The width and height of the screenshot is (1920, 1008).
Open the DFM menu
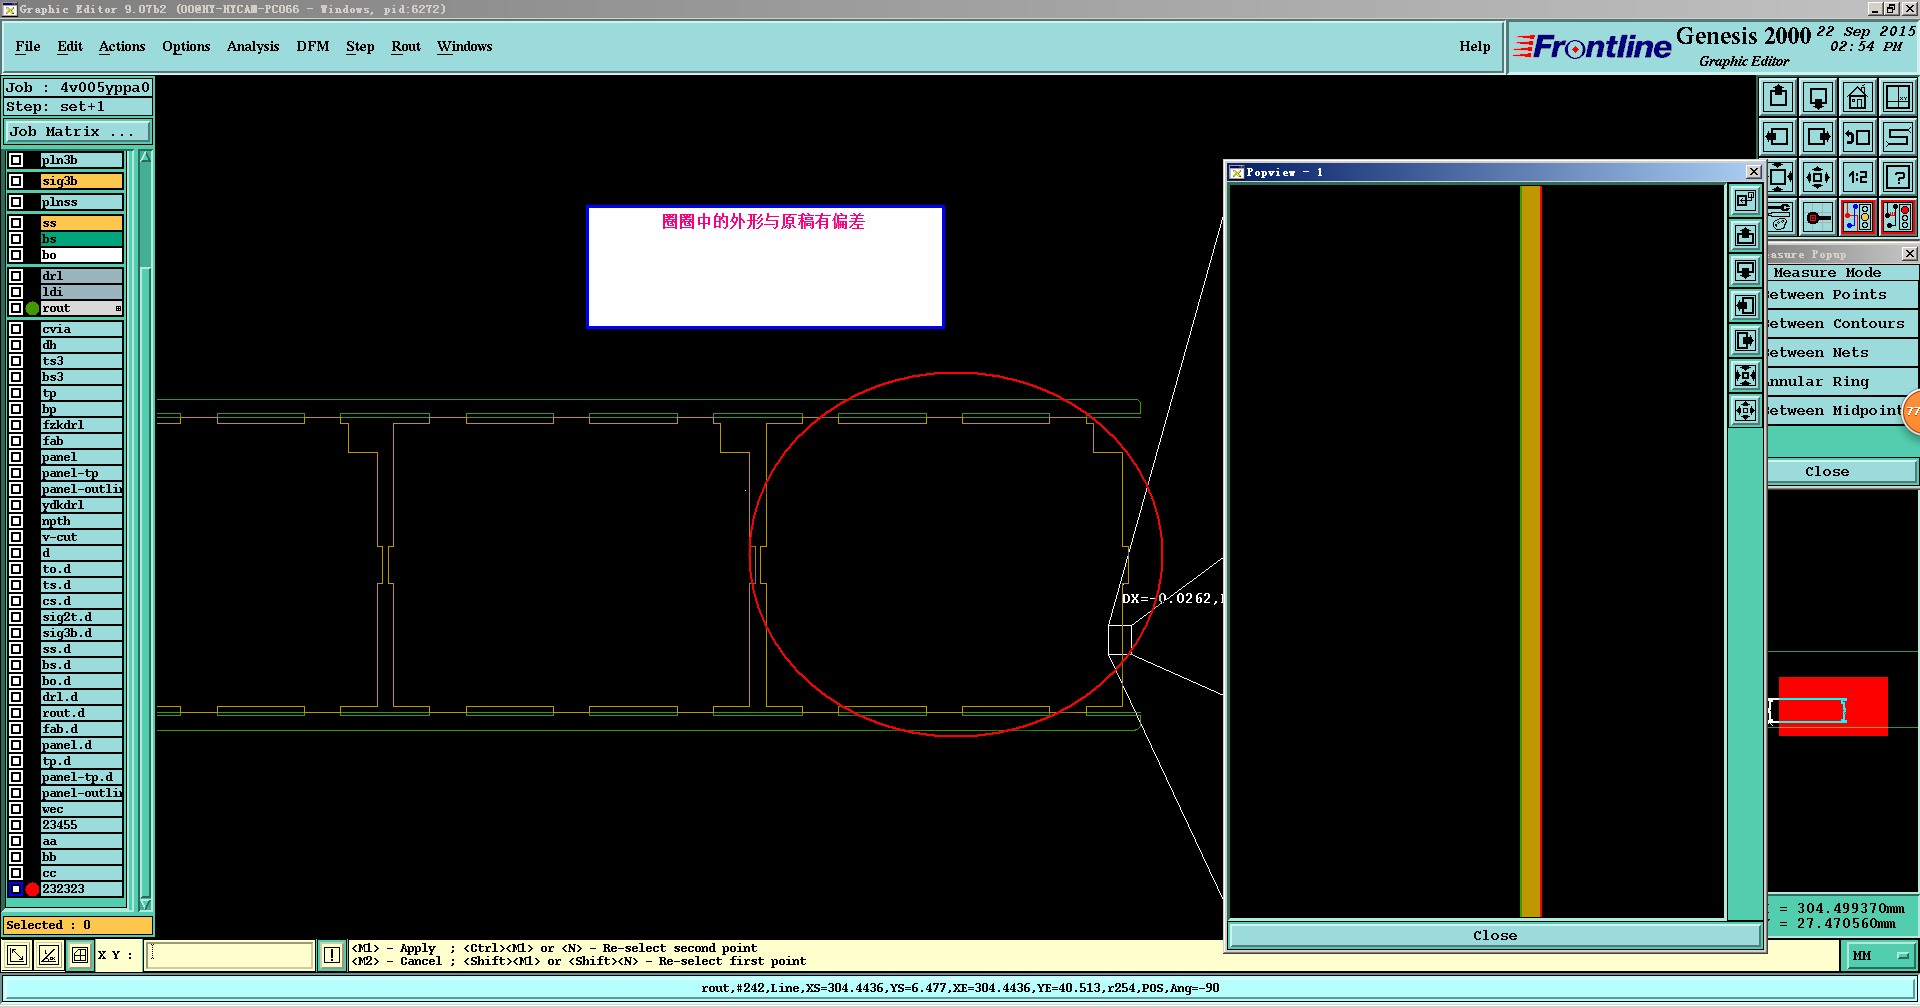[x=313, y=46]
